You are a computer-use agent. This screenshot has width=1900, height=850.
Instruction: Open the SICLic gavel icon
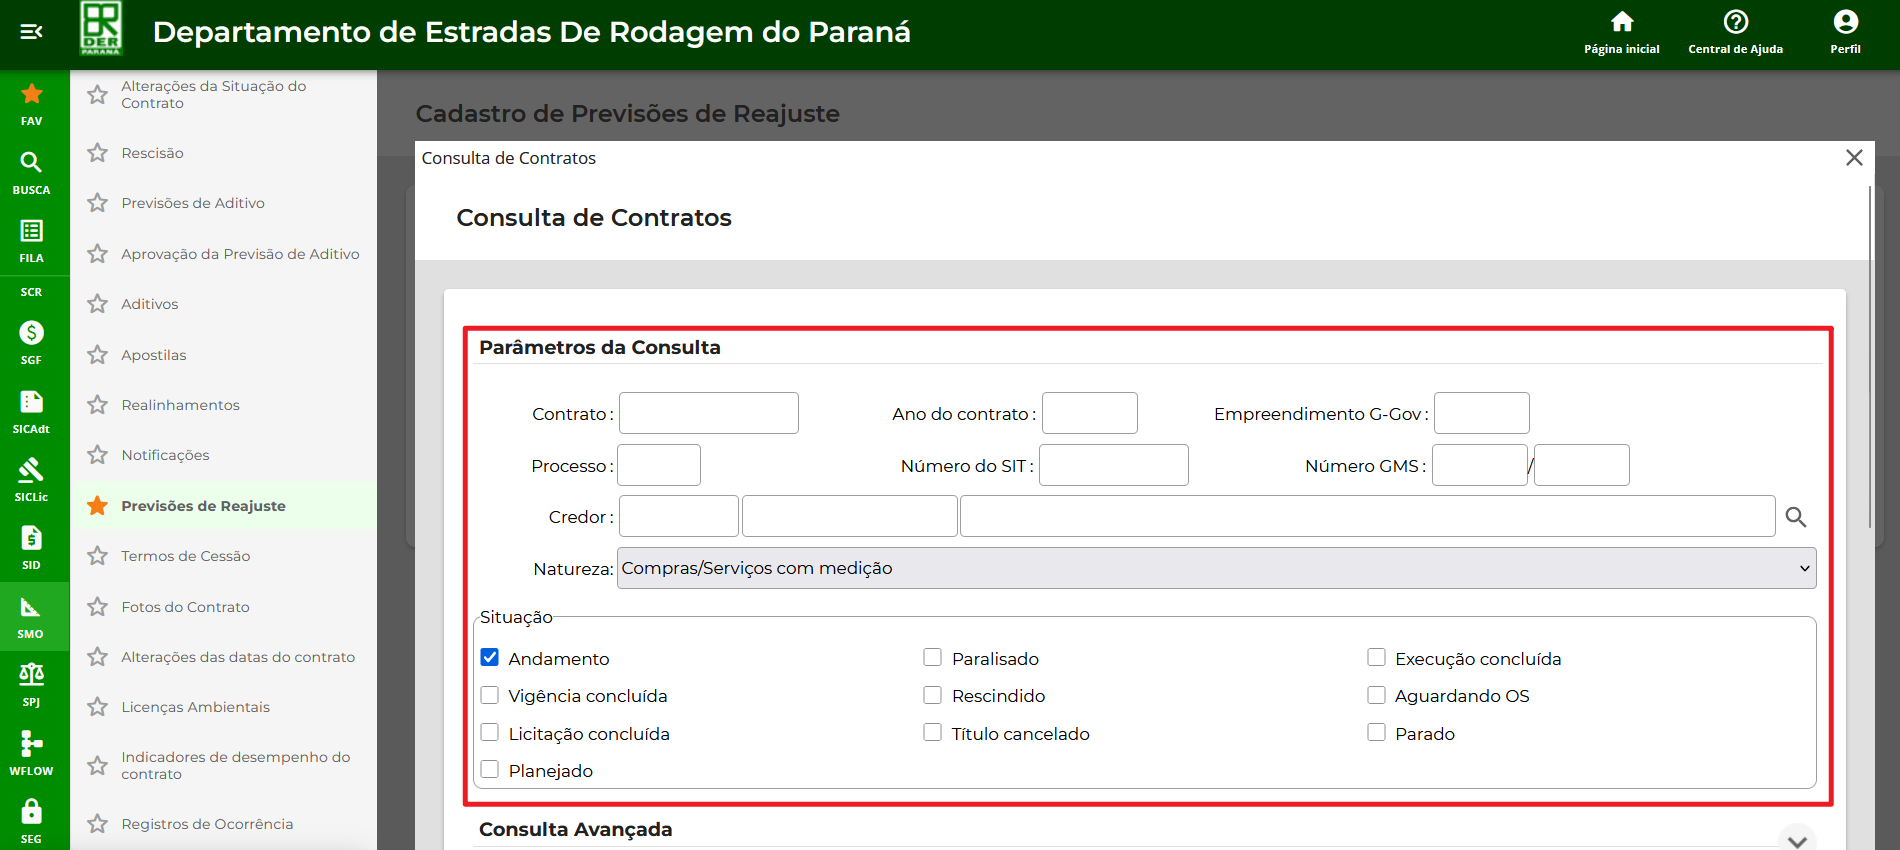click(32, 470)
